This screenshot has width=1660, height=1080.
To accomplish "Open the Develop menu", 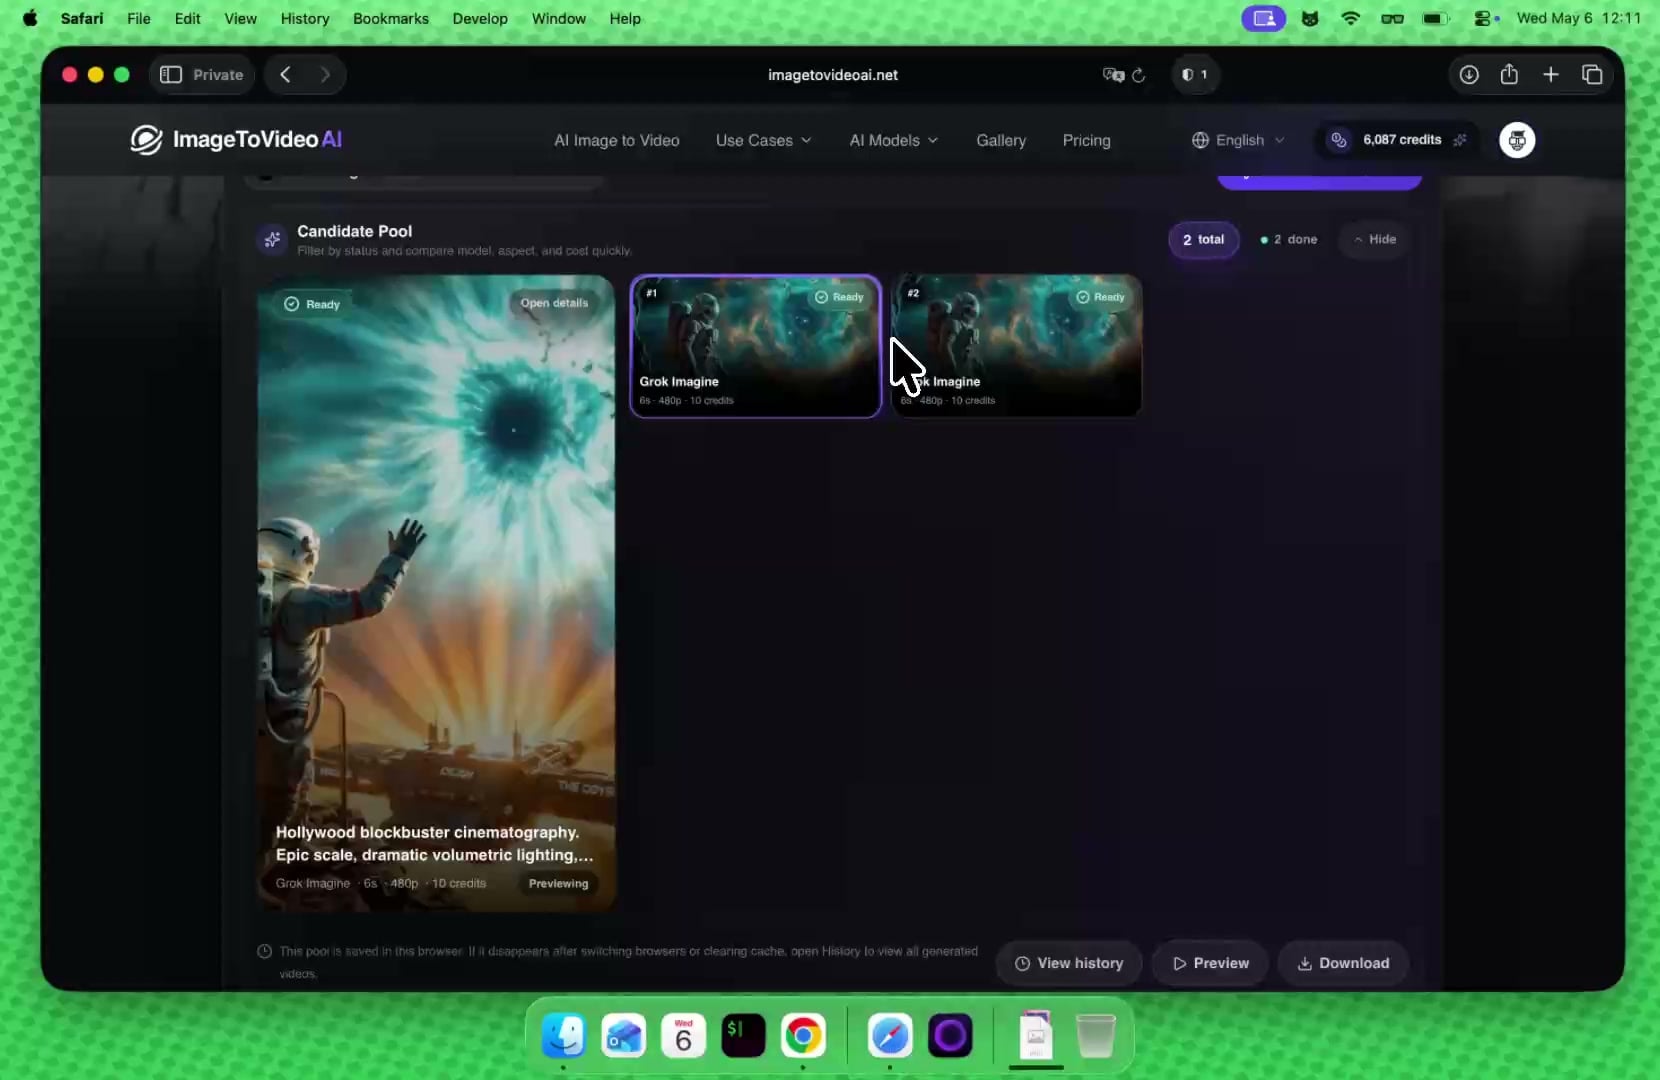I will click(x=480, y=18).
